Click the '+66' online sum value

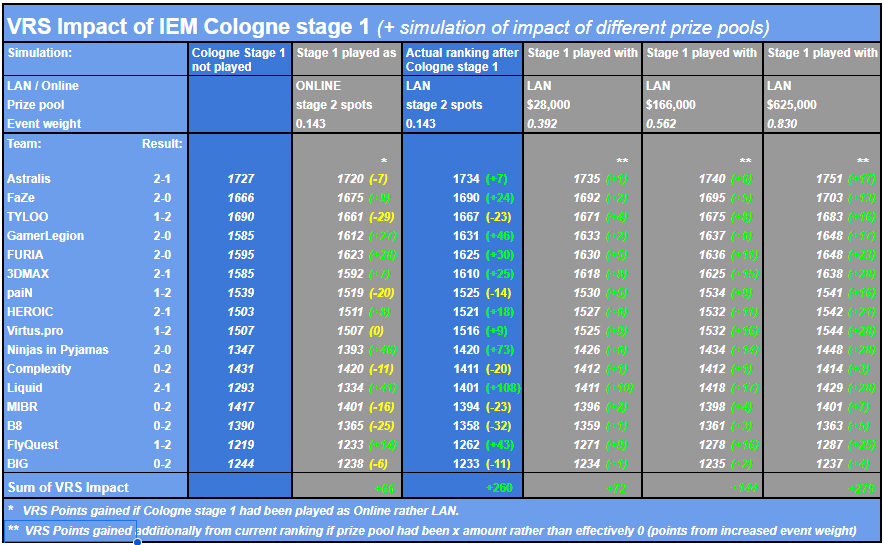[x=384, y=489]
